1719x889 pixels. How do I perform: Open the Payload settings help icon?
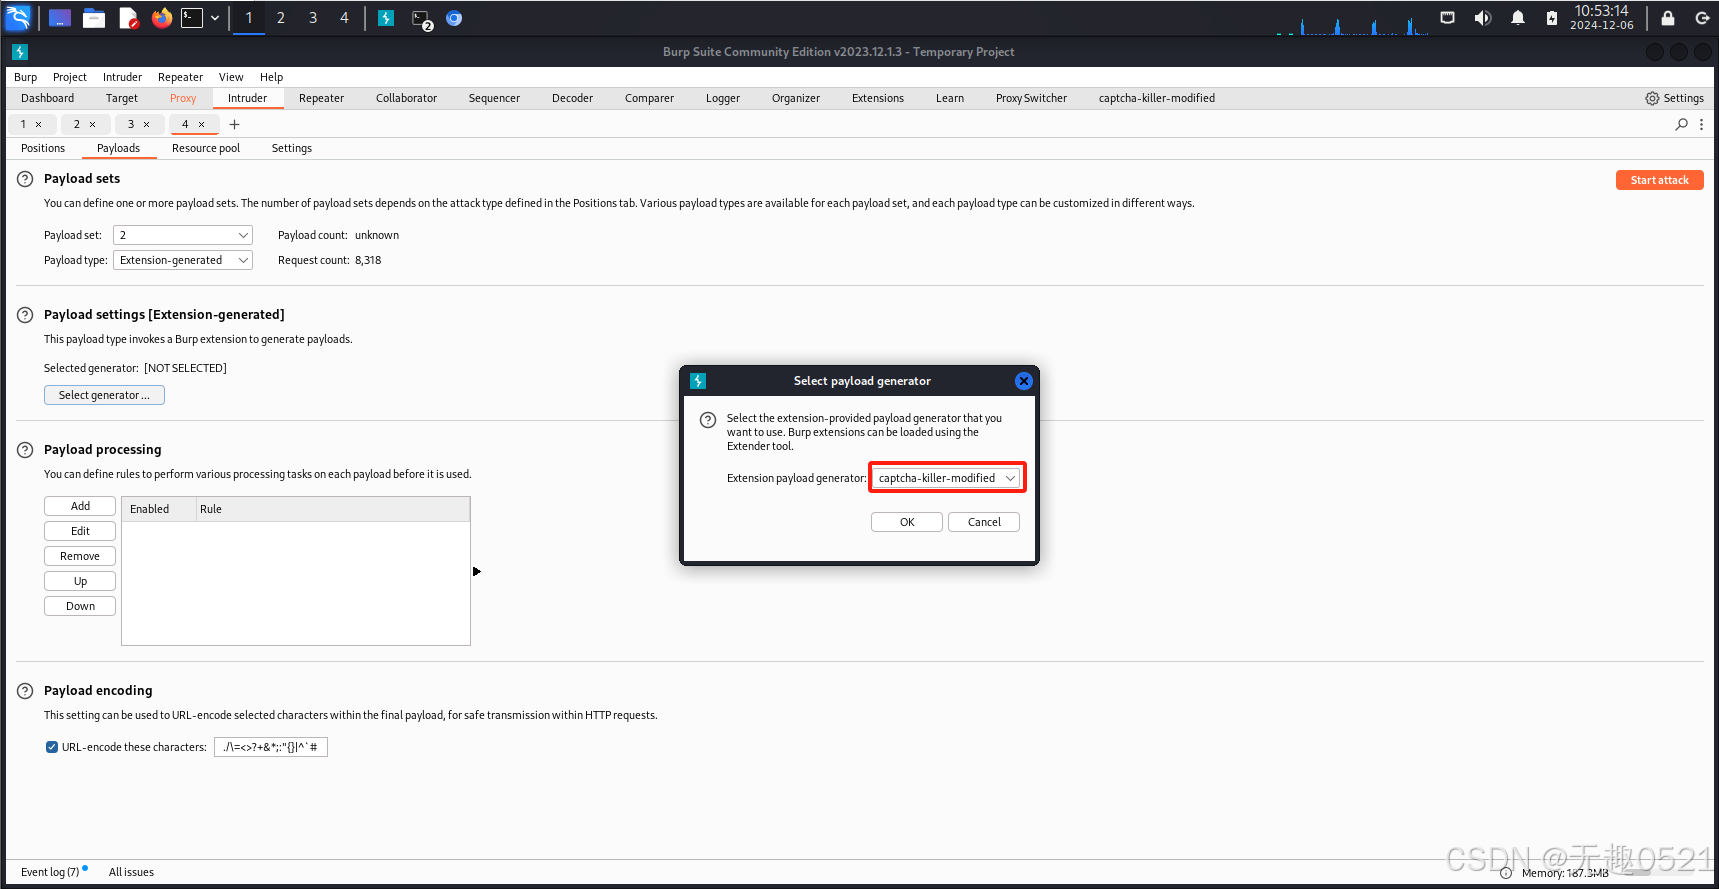coord(25,315)
